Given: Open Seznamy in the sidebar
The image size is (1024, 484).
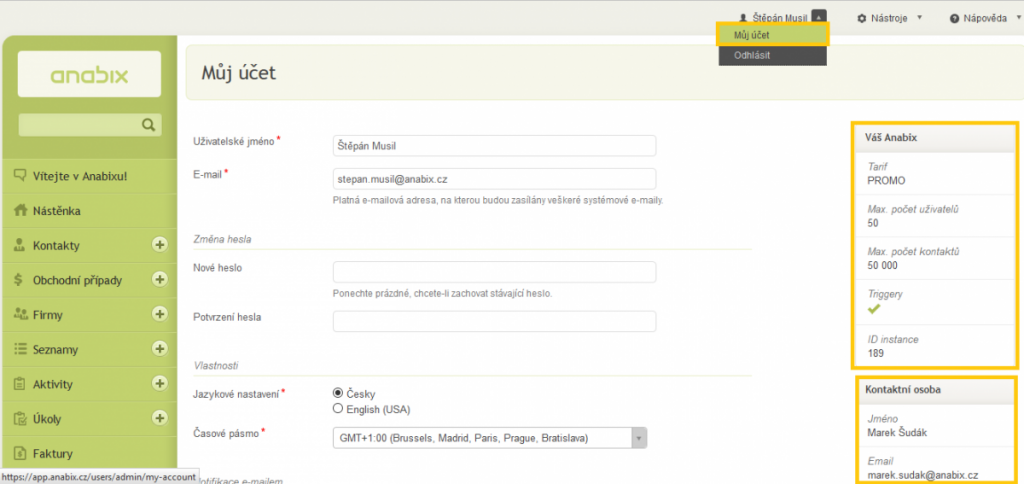Looking at the screenshot, I should pos(89,349).
